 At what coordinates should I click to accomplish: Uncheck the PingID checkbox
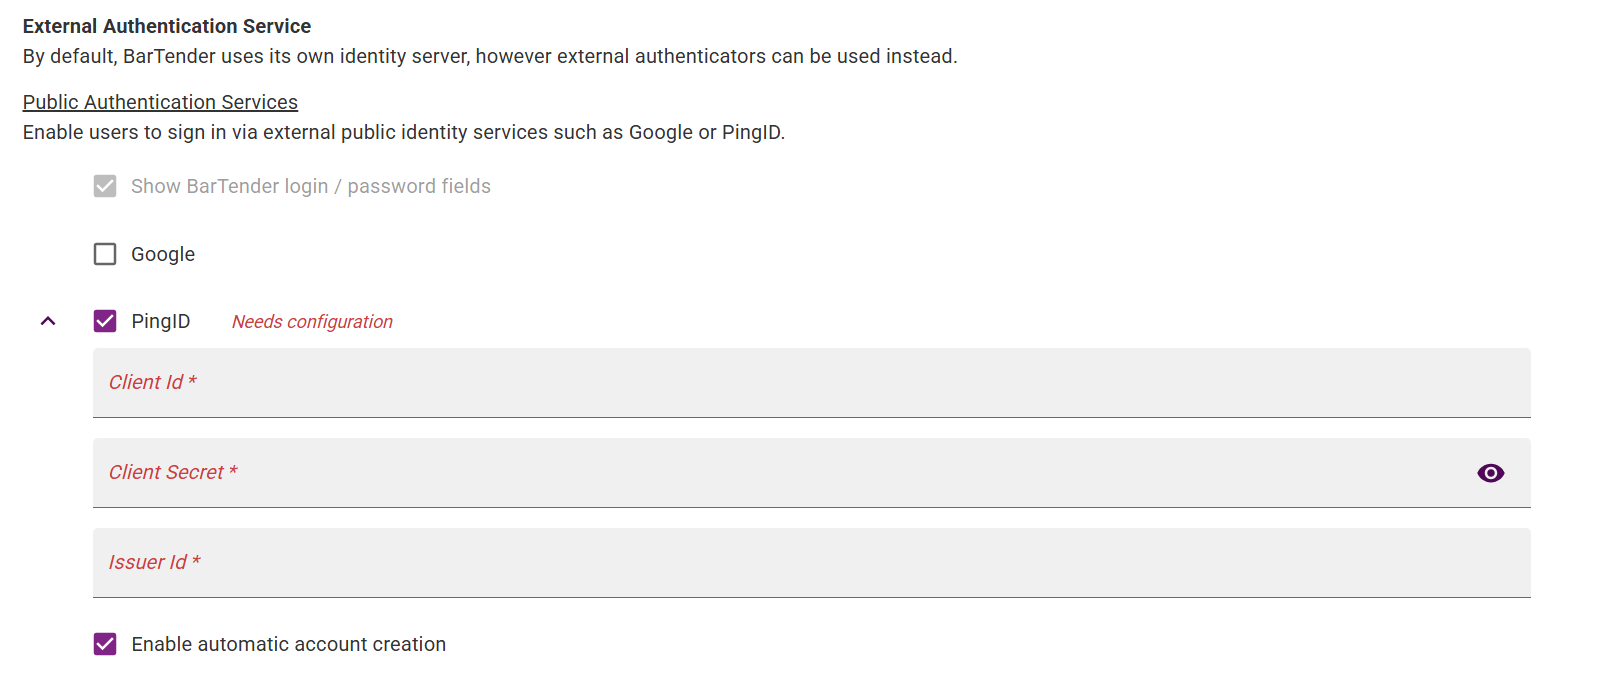point(105,321)
